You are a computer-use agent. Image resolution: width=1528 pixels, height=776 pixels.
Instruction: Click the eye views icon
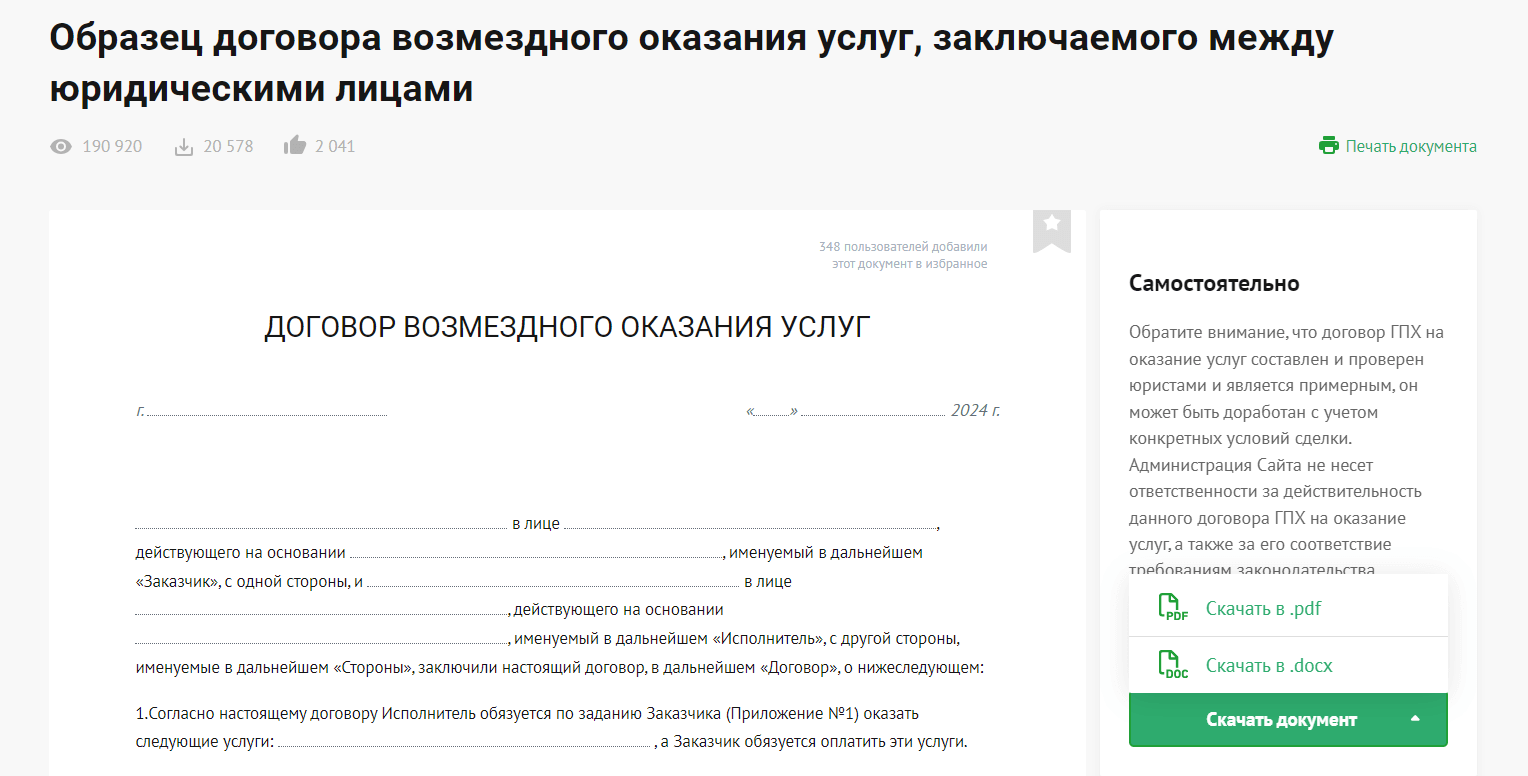[61, 147]
